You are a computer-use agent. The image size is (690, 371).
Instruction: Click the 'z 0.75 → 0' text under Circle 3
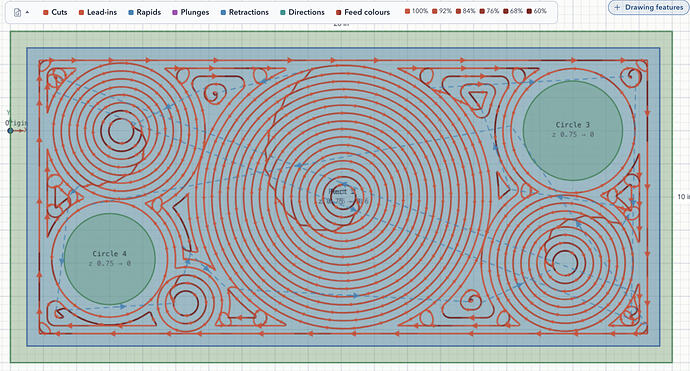[x=573, y=135]
